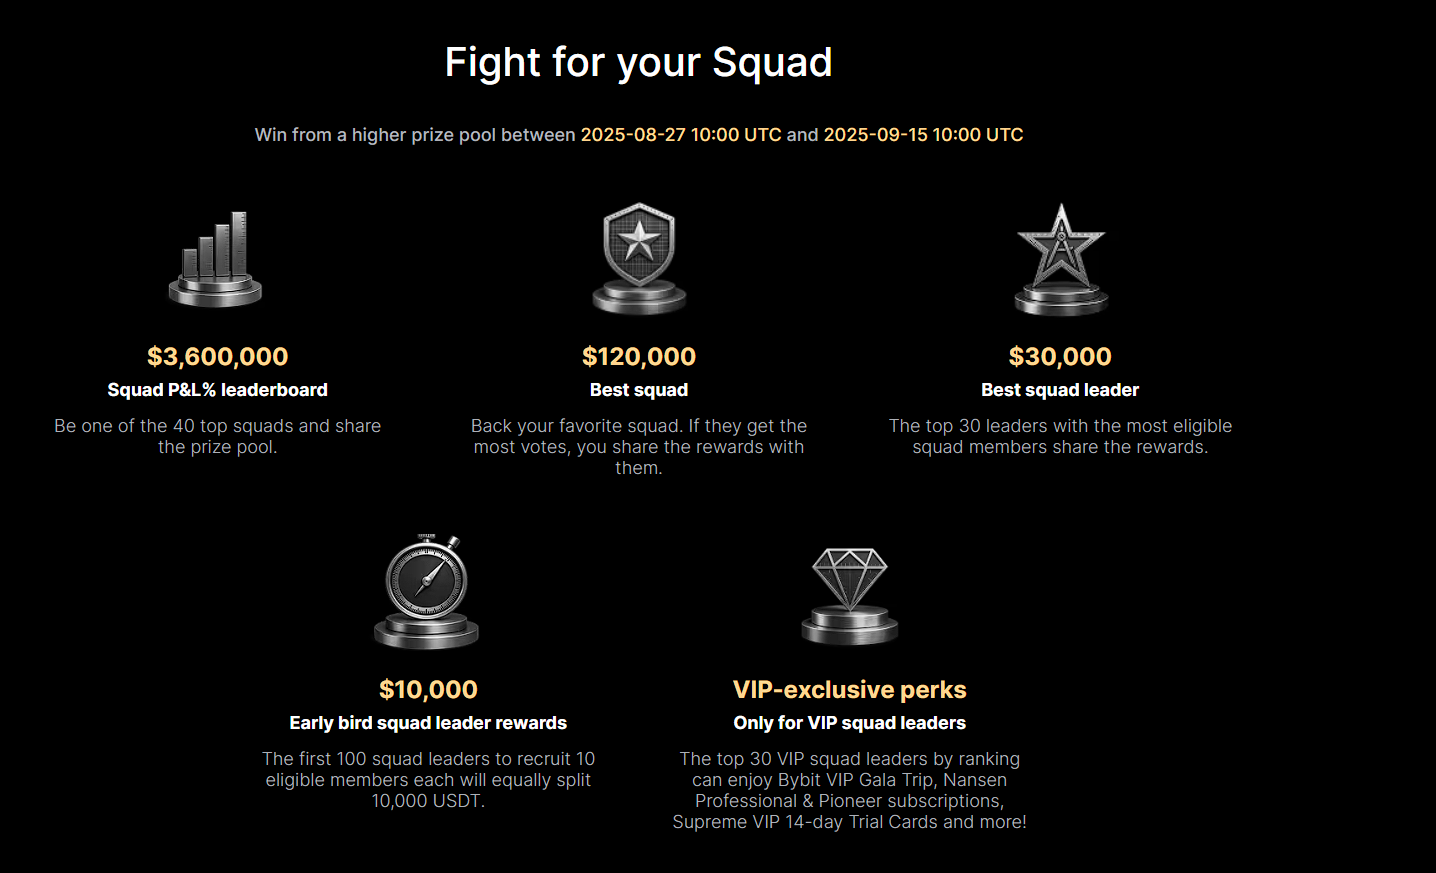Click the Best squad leader title
Screen dimensions: 1436x873
pos(1060,390)
